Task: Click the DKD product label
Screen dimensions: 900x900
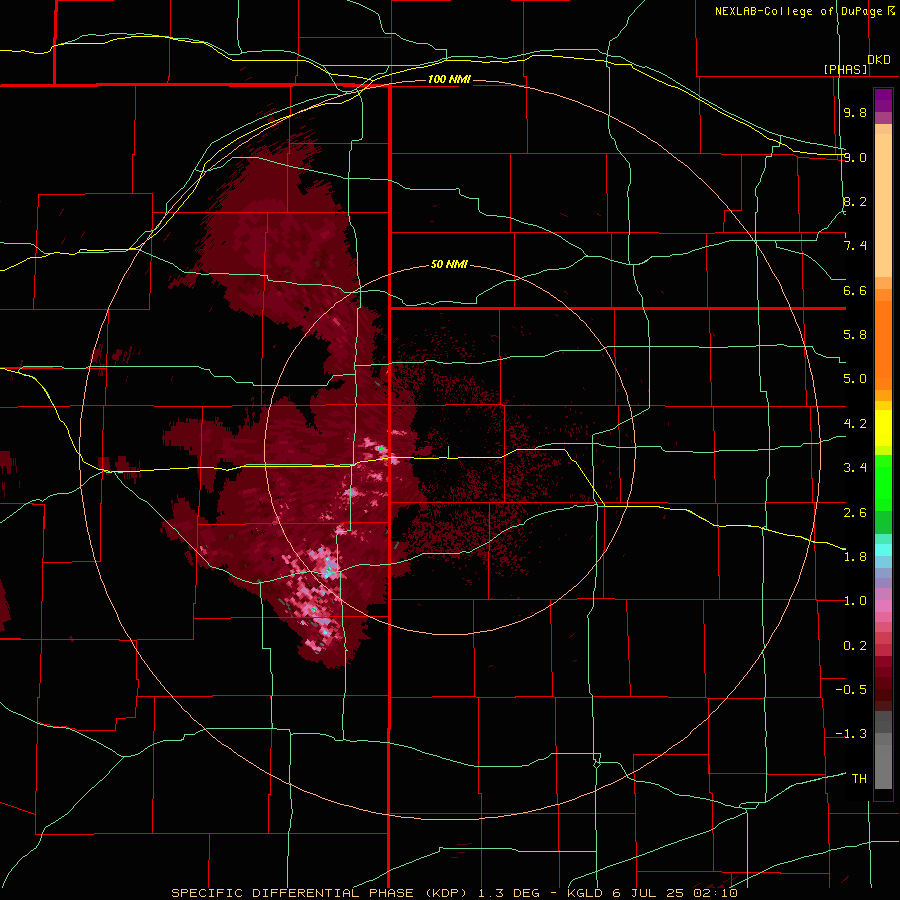Action: 879,60
